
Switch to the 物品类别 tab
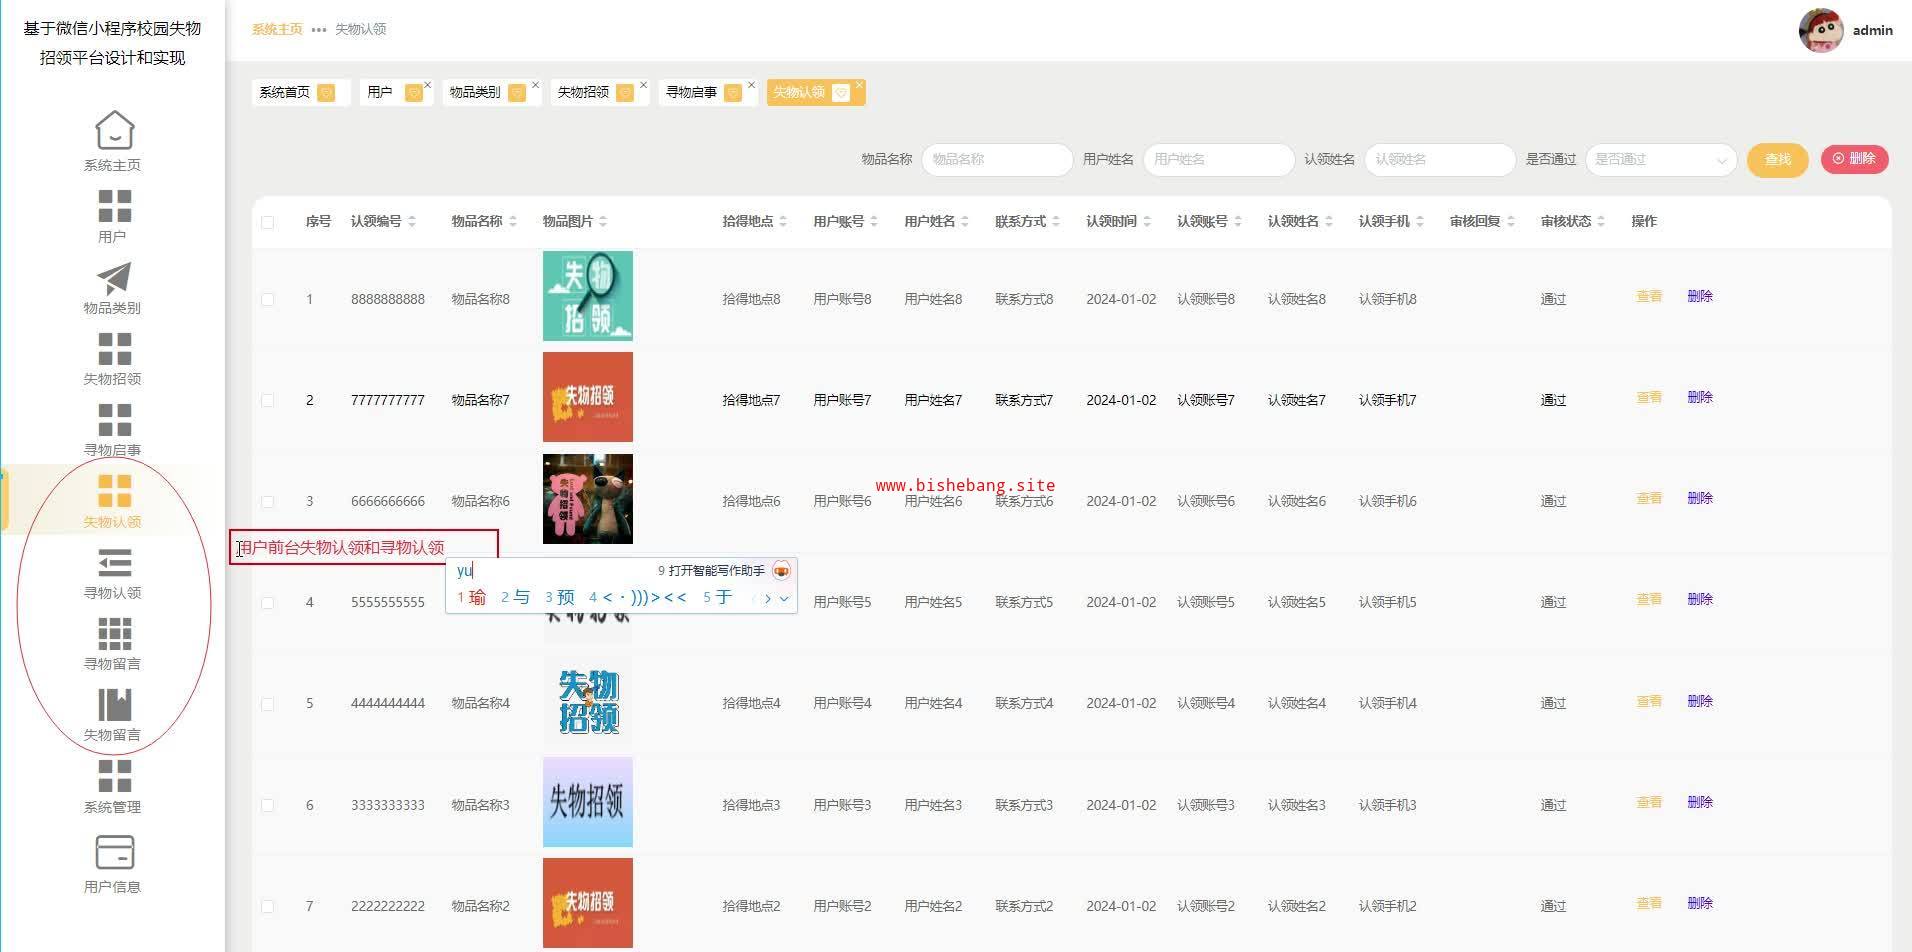[475, 92]
